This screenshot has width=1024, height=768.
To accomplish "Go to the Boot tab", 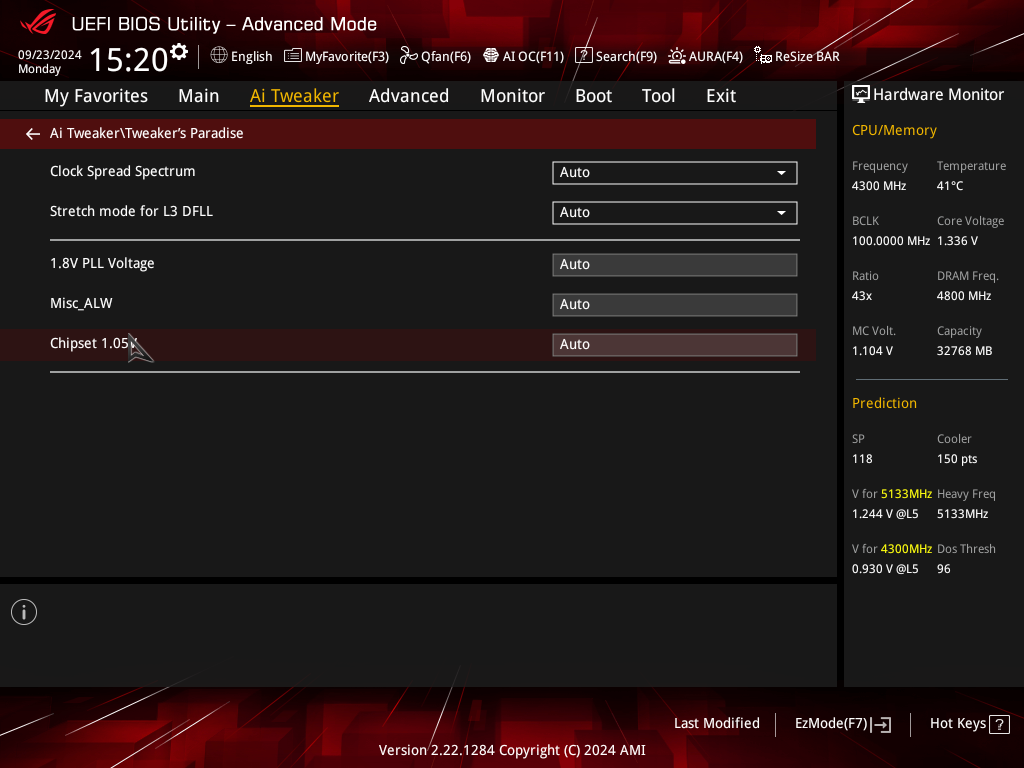I will [x=593, y=96].
